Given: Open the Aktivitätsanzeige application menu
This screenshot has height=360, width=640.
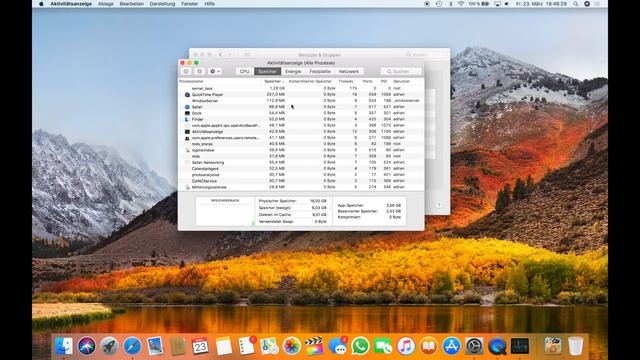Looking at the screenshot, I should (71, 4).
